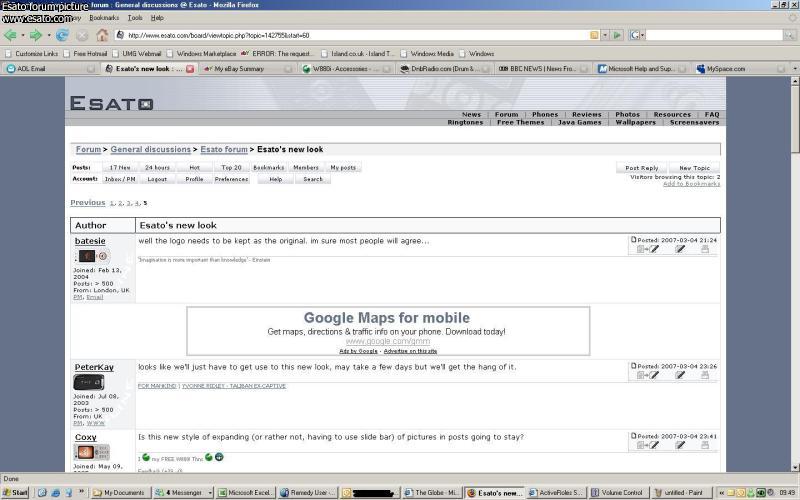
Task: Switch to the My eBay Summary tab
Action: [246, 68]
